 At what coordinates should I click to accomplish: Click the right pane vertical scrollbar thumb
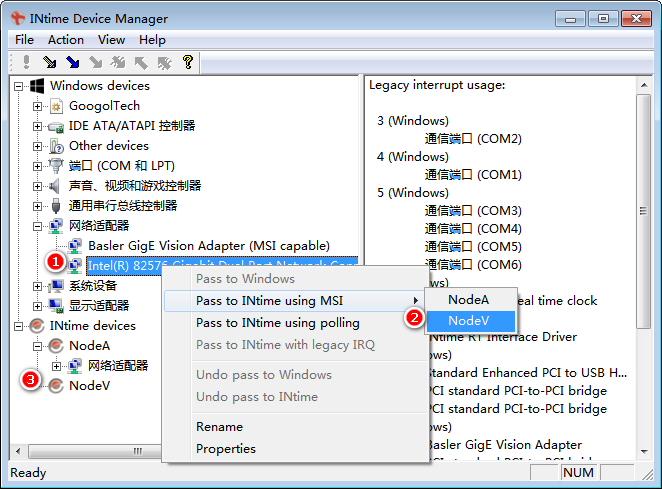643,211
